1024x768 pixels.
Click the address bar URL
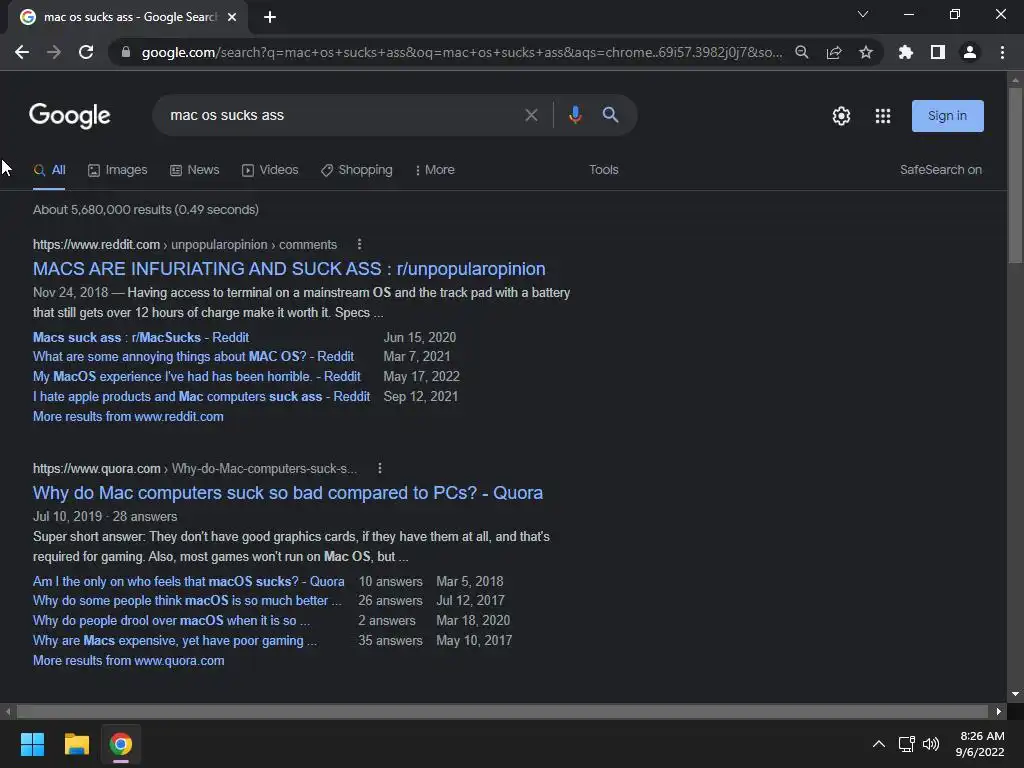(x=461, y=52)
